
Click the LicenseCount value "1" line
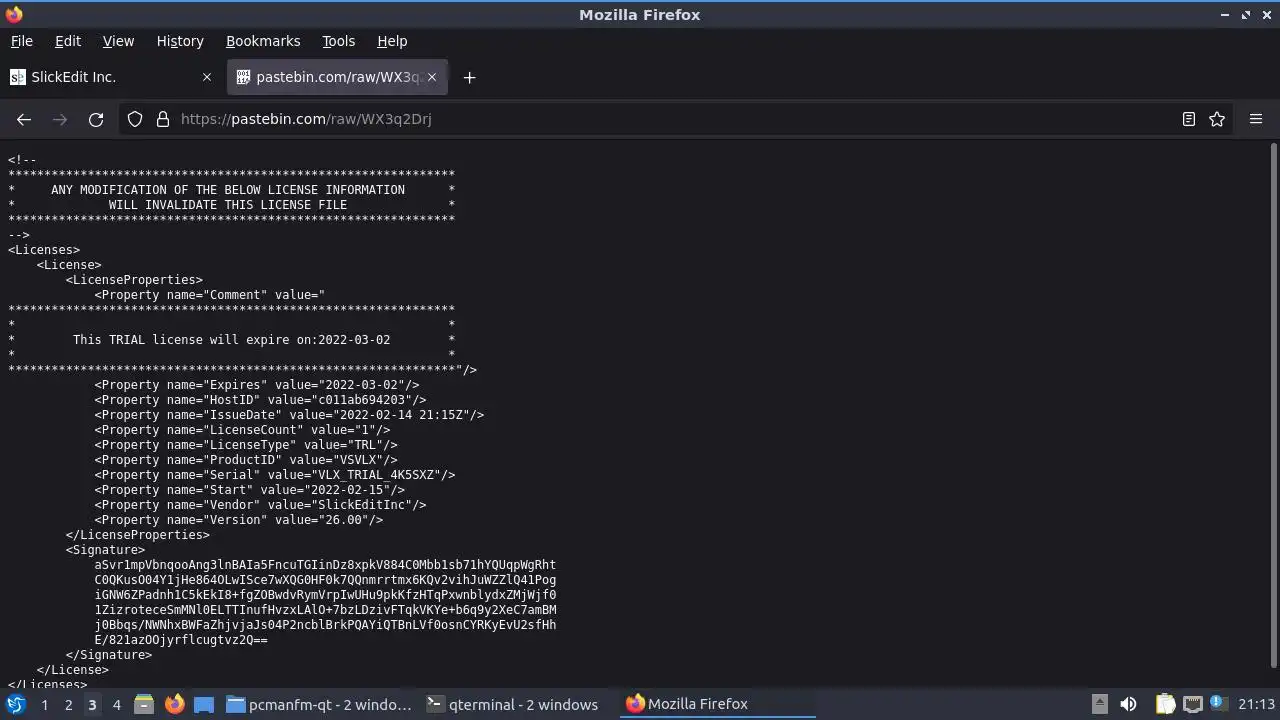click(243, 430)
